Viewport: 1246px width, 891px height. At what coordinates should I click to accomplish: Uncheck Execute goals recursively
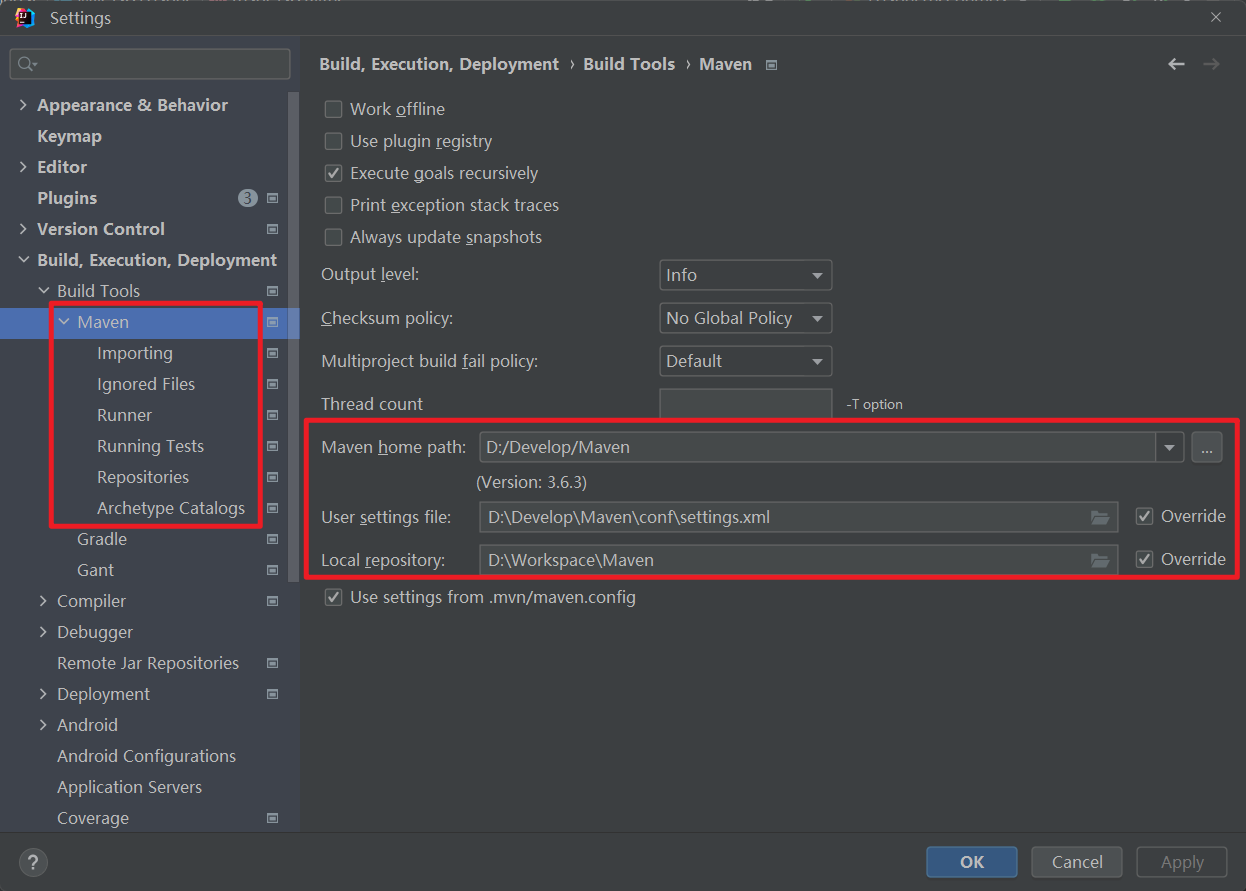(x=334, y=173)
